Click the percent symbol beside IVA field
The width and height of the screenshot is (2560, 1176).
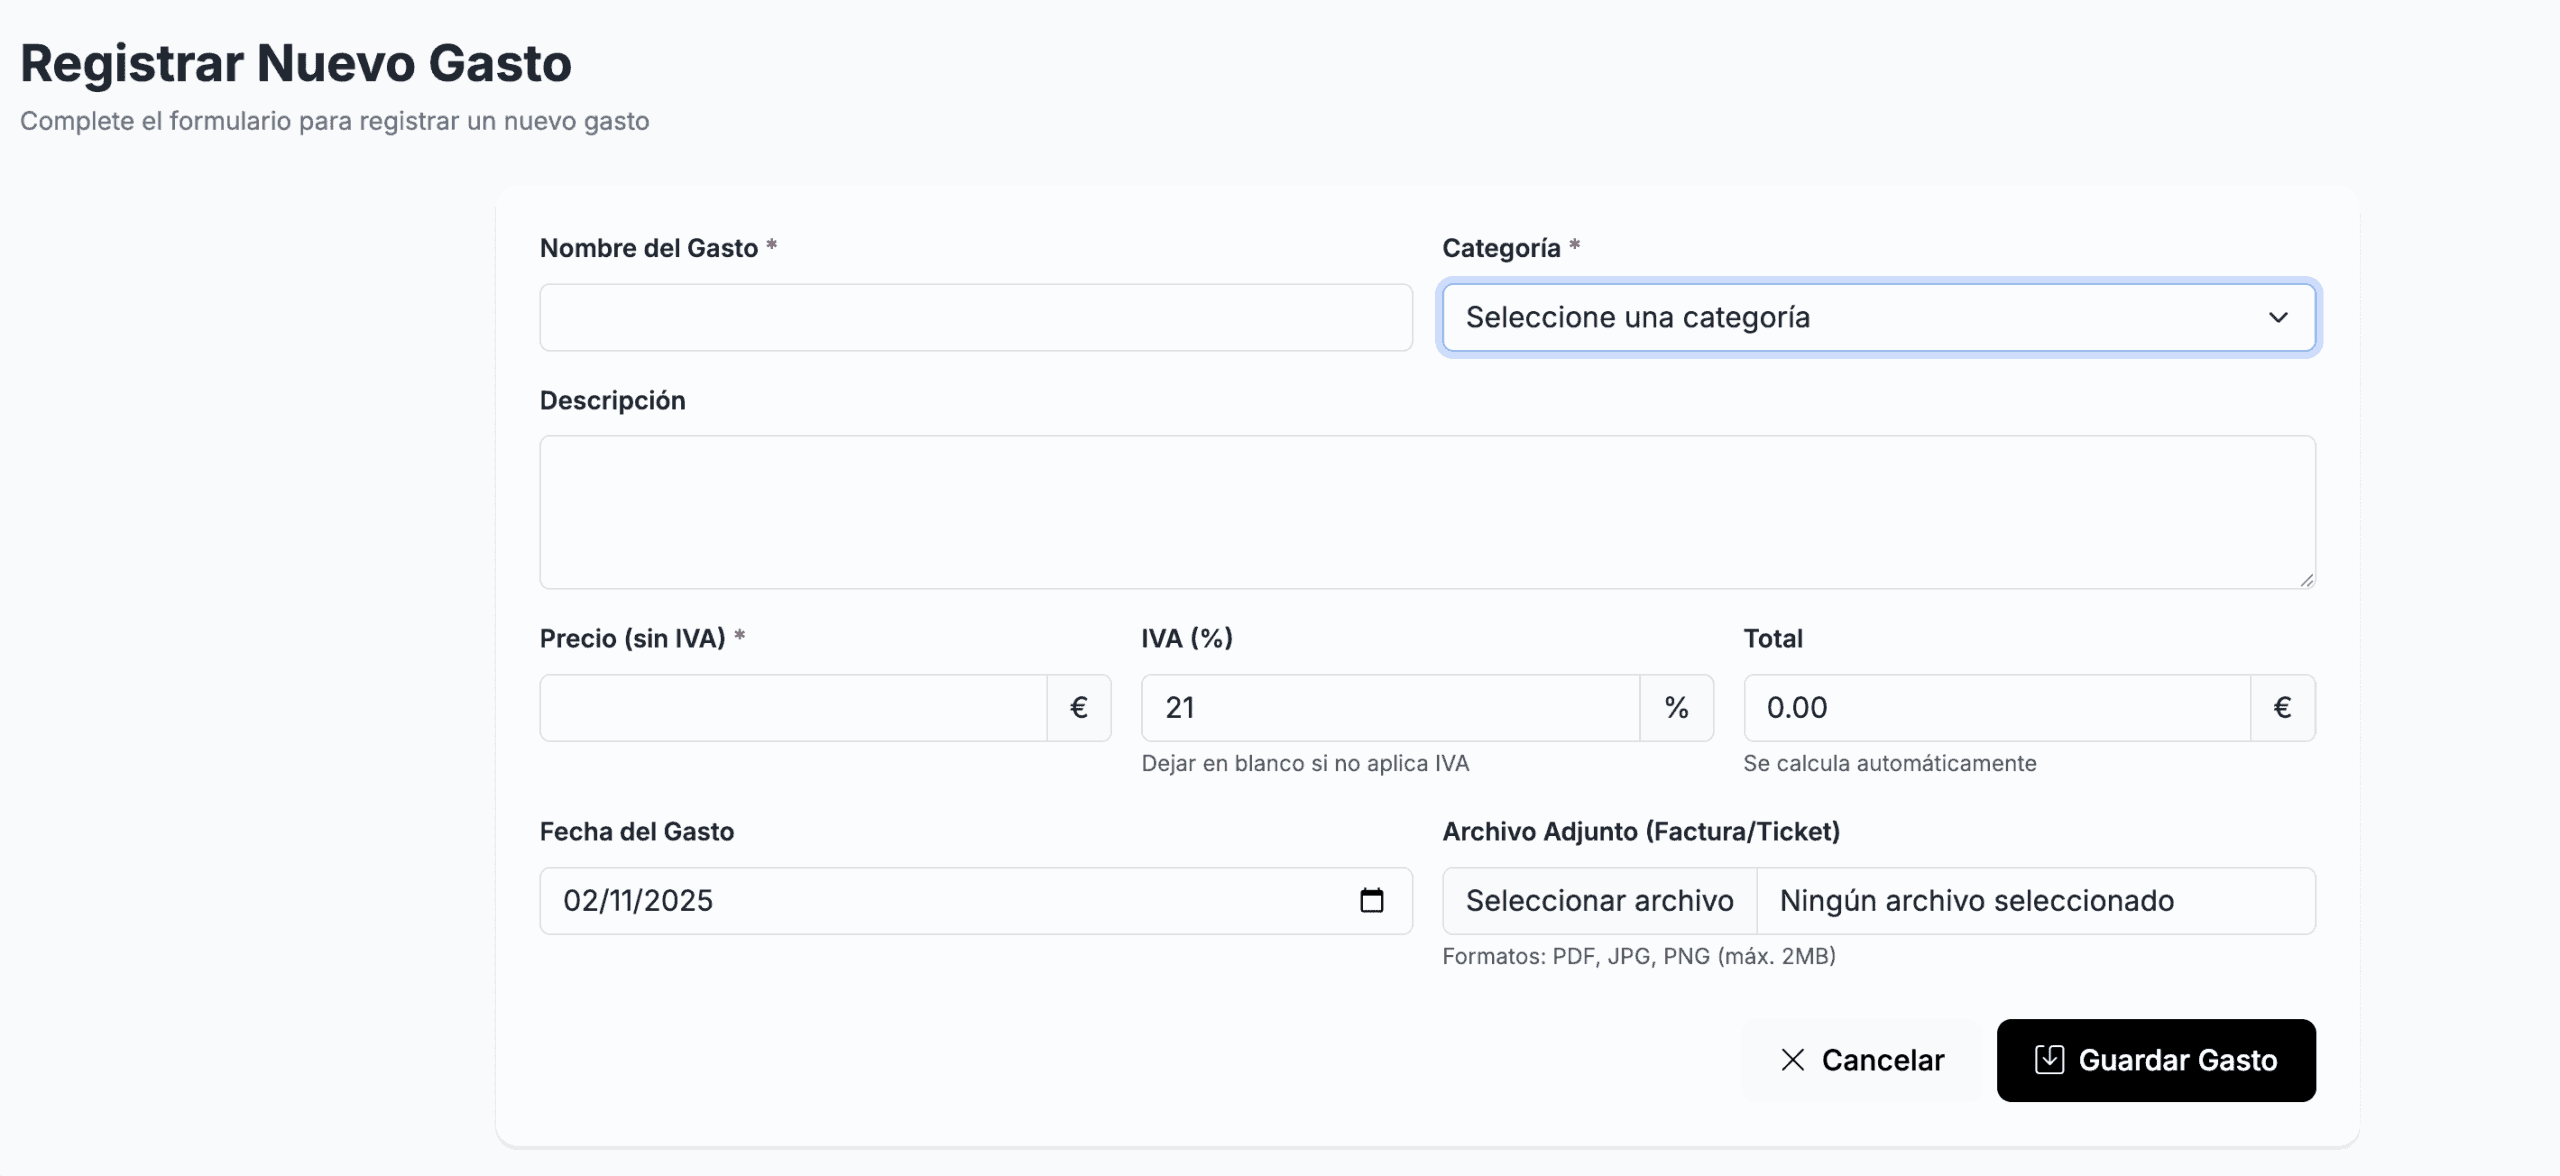point(1676,708)
